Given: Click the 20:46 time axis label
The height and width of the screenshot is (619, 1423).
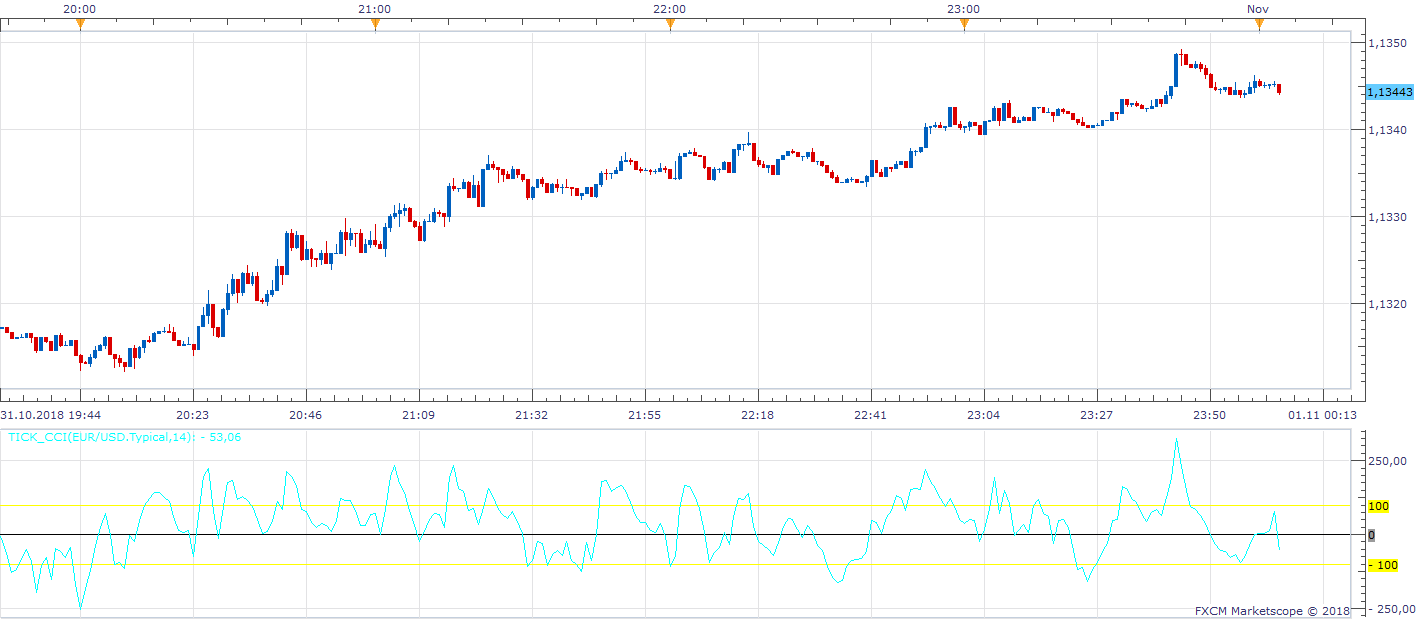Looking at the screenshot, I should (306, 414).
